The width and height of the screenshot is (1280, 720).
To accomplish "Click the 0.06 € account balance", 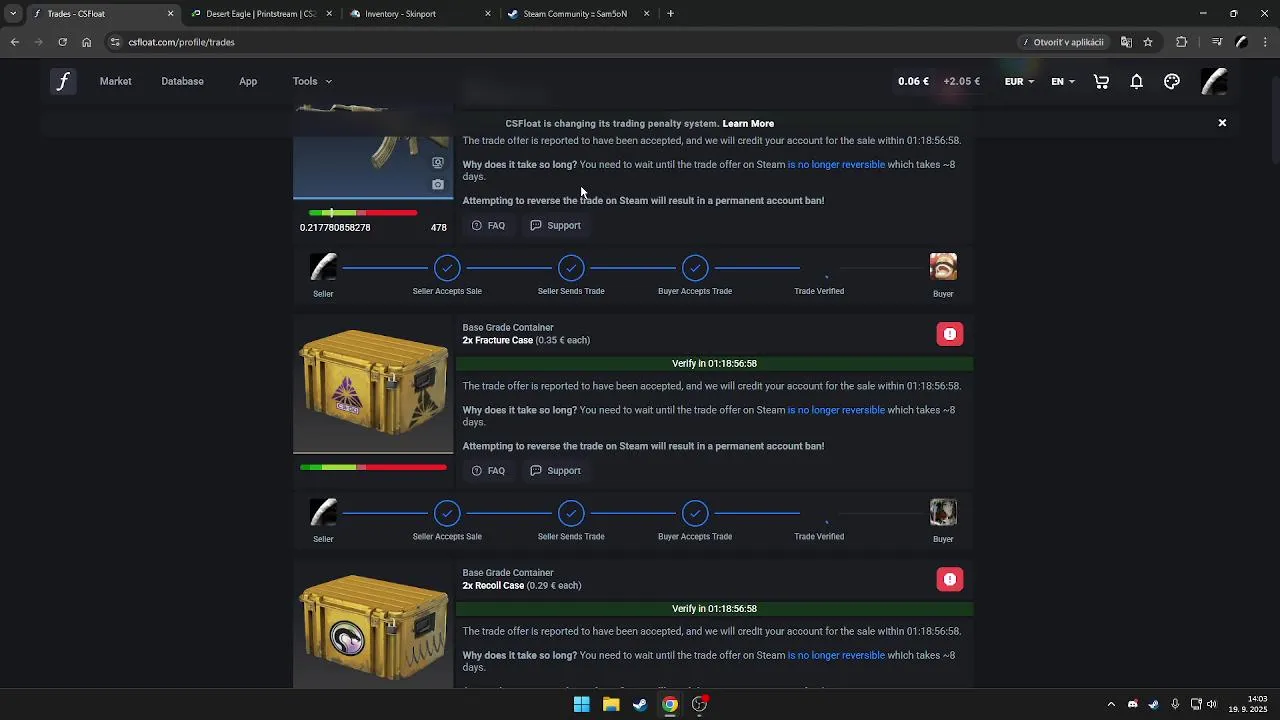I will coord(913,82).
